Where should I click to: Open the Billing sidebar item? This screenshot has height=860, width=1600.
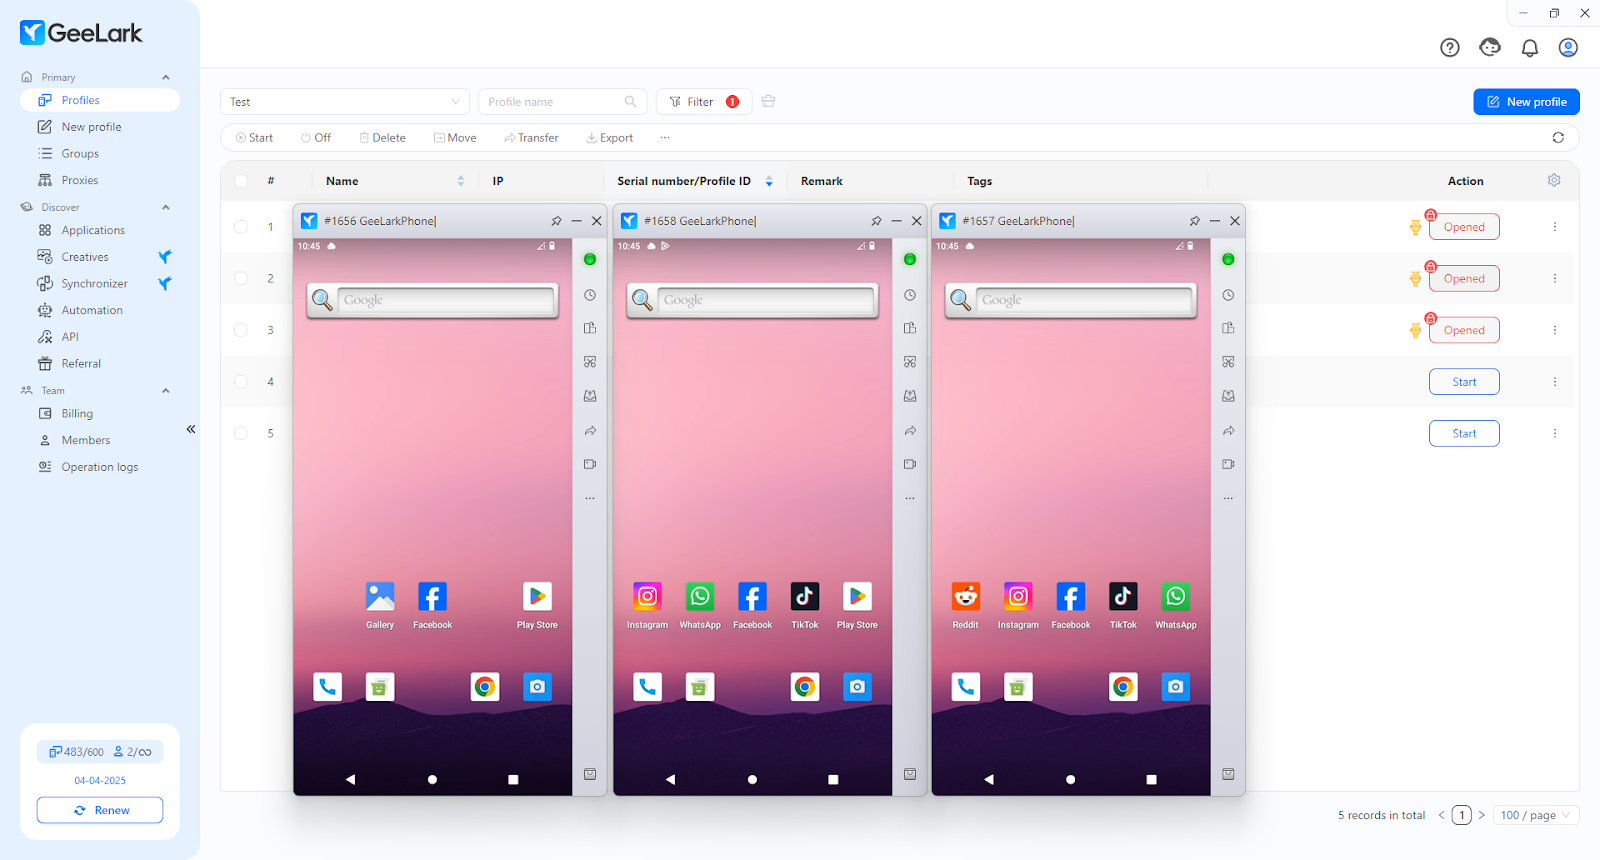pyautogui.click(x=77, y=413)
